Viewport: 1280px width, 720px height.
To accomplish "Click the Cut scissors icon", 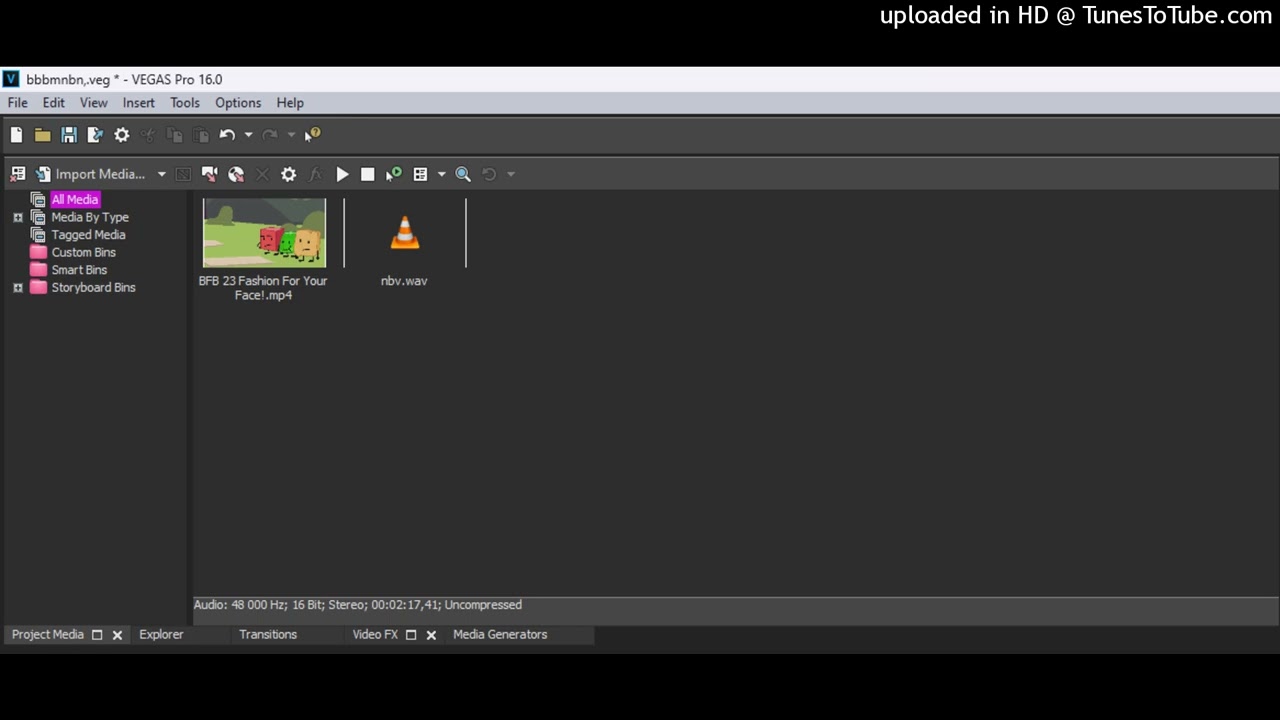I will 148,135.
